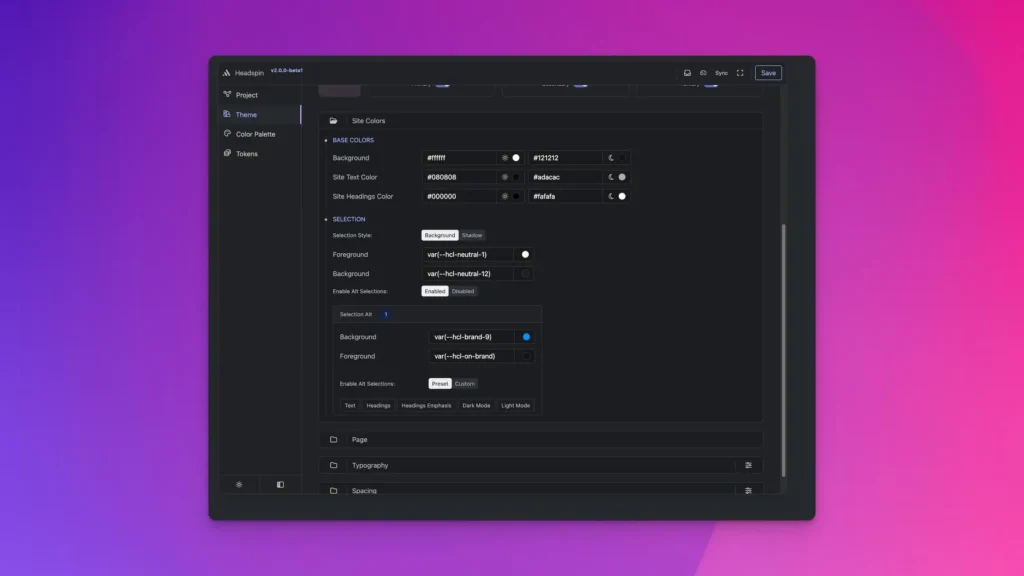Image resolution: width=1024 pixels, height=576 pixels.
Task: Click the blue brand color swatch
Action: point(526,337)
